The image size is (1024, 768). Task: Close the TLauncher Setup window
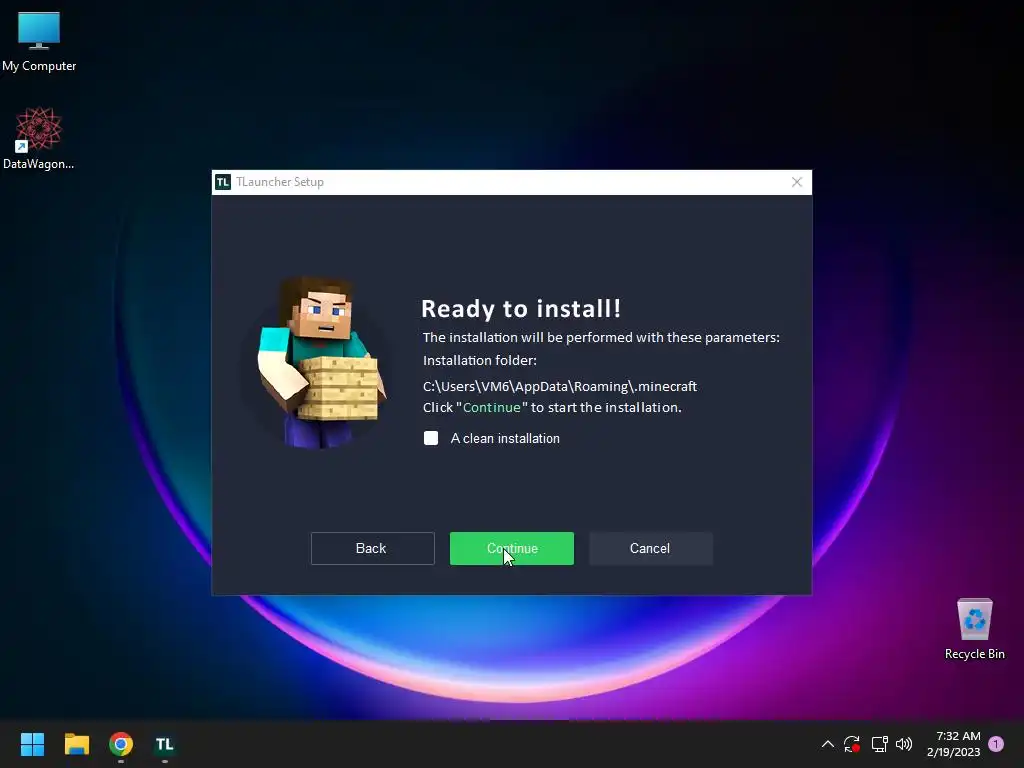coord(797,182)
